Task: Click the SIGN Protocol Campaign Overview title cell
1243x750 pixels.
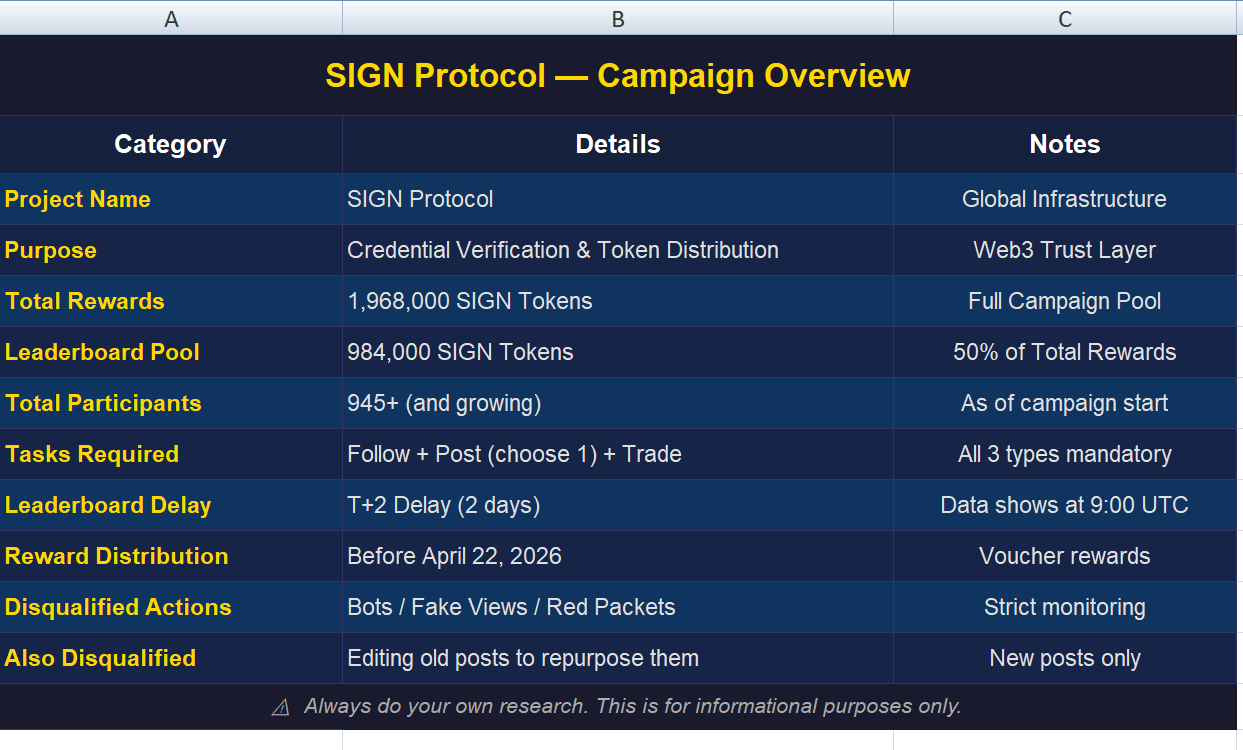Action: 618,76
